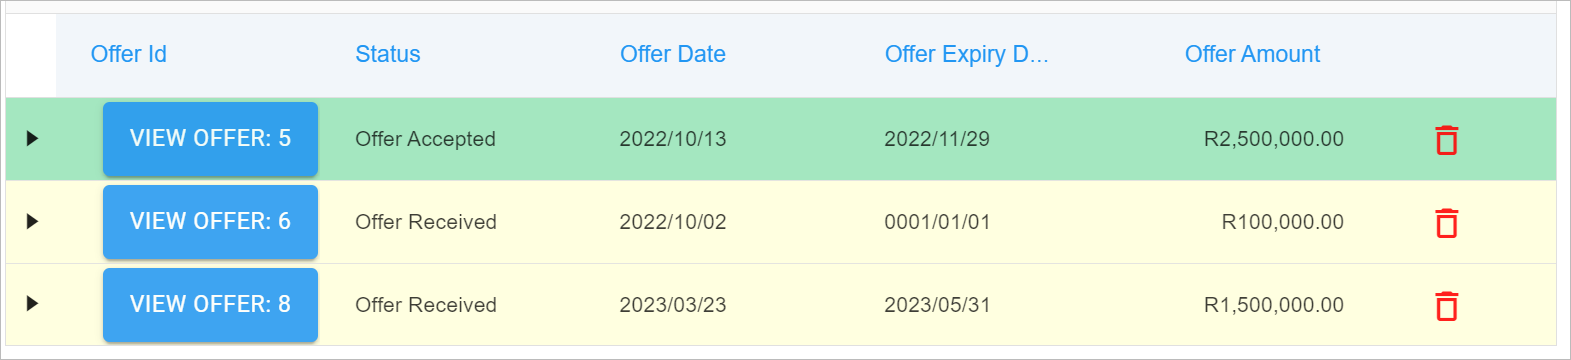Click the VIEW OFFER: 6 button

(210, 222)
